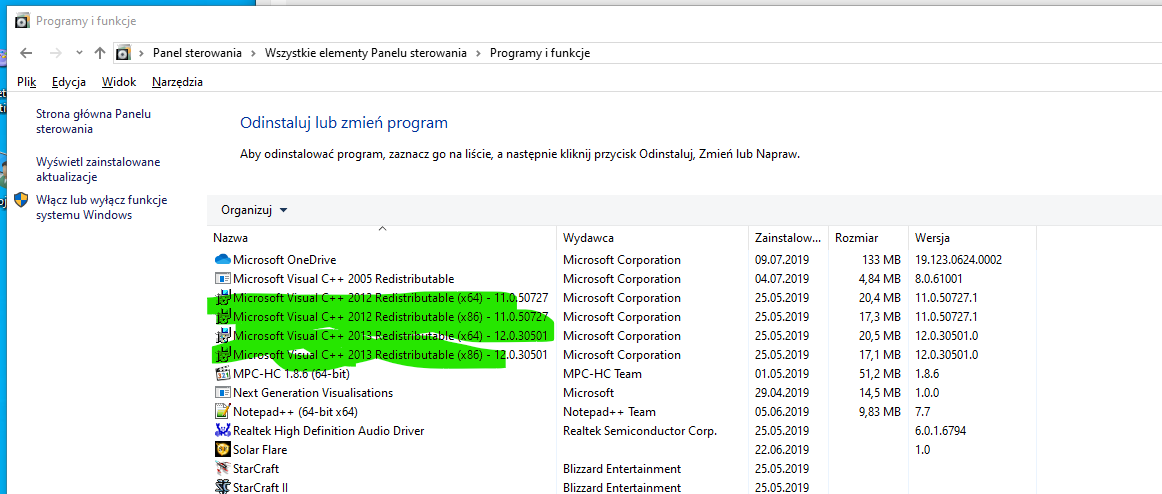Image resolution: width=1162 pixels, height=494 pixels.
Task: Click Wszystkie elementy Panelu sterowania breadcrumb
Action: (x=365, y=53)
